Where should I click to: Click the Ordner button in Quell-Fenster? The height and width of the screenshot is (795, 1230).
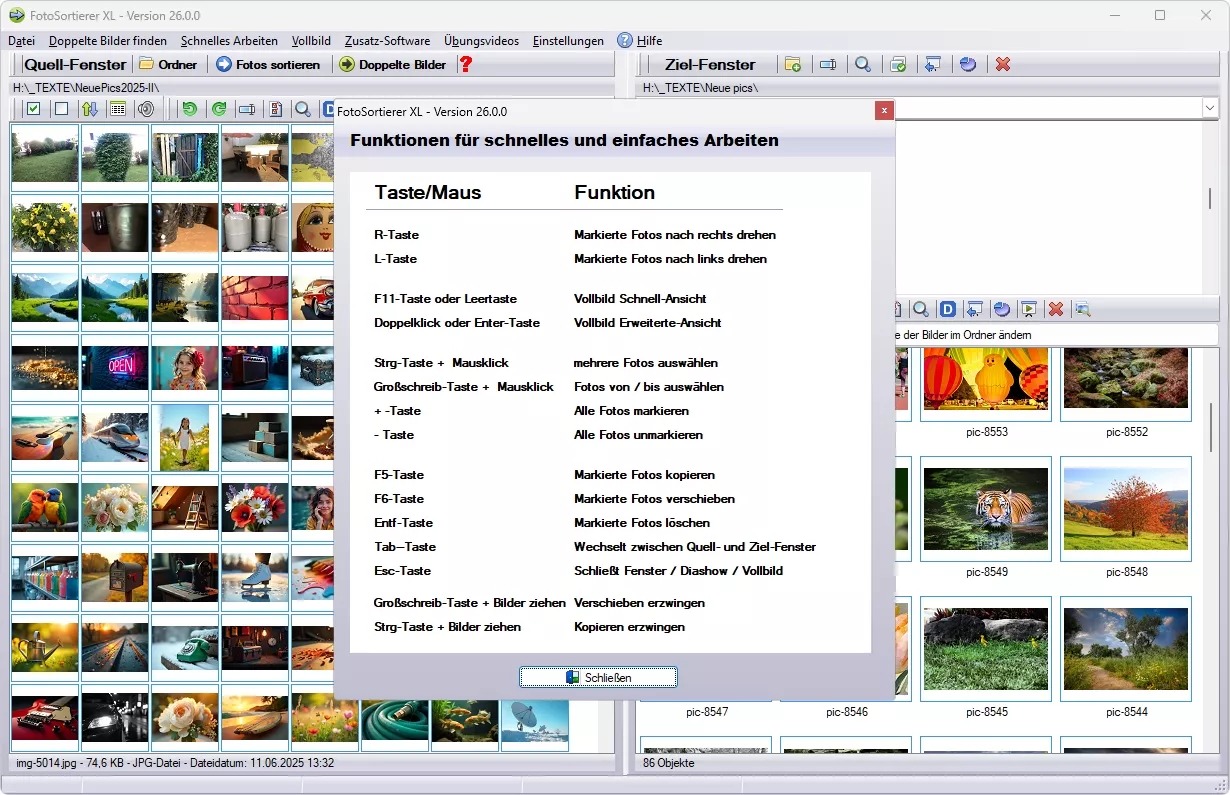(x=169, y=64)
